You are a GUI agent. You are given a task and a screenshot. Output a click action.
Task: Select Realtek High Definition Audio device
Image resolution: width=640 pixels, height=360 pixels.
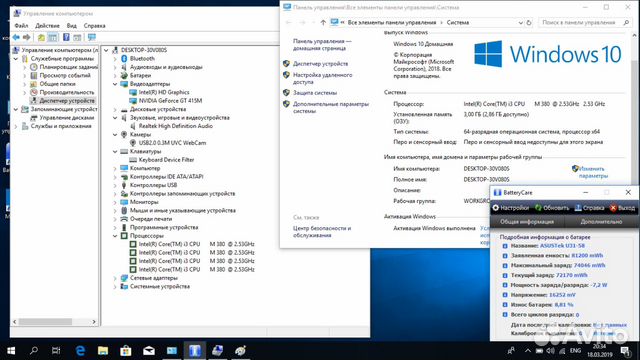[x=176, y=126]
